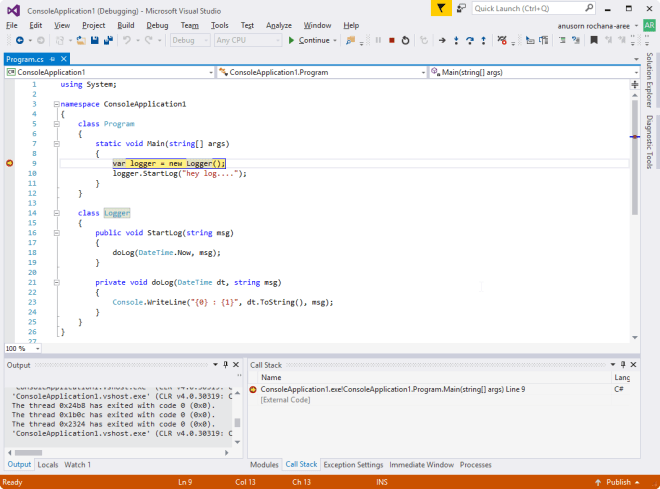Collapse the Main method code block

coord(56,143)
